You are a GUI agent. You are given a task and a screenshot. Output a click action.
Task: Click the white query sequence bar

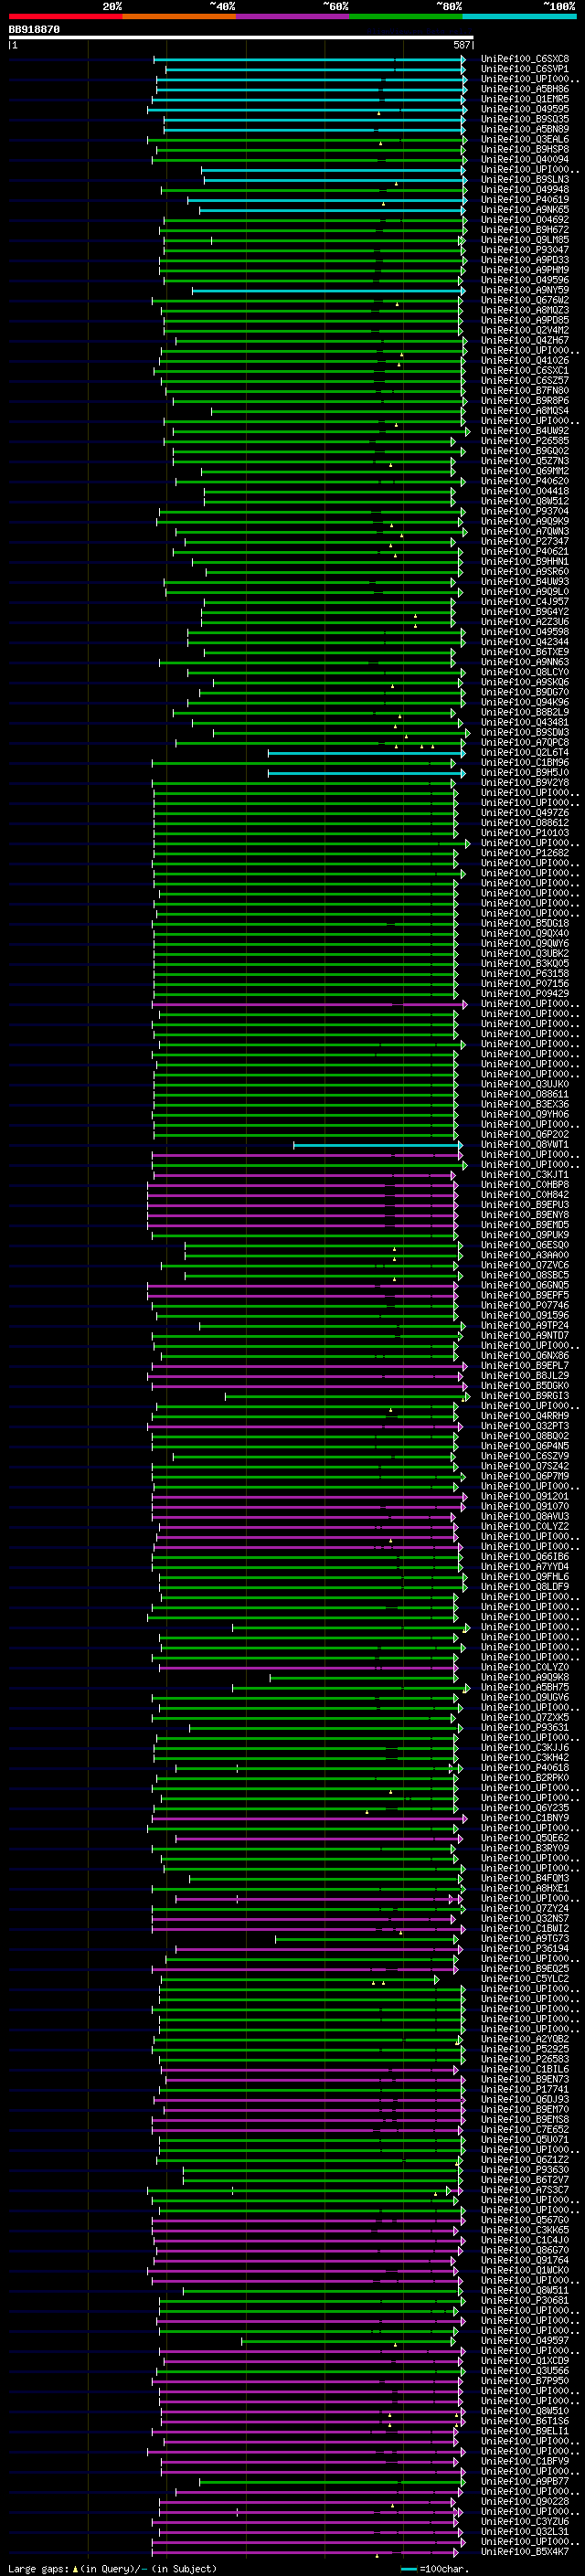(241, 38)
